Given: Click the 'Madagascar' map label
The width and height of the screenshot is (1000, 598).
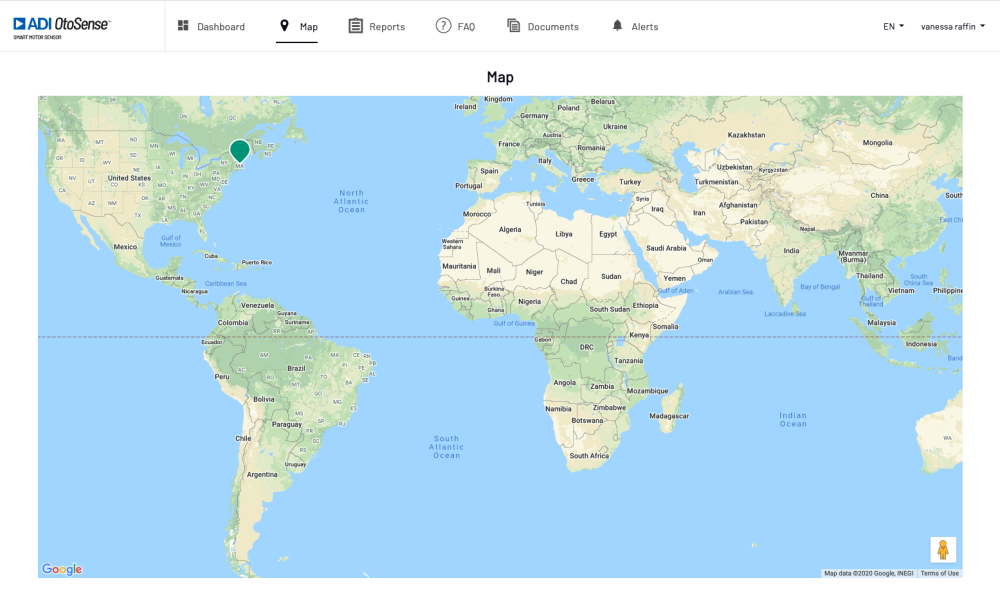Looking at the screenshot, I should coord(669,416).
